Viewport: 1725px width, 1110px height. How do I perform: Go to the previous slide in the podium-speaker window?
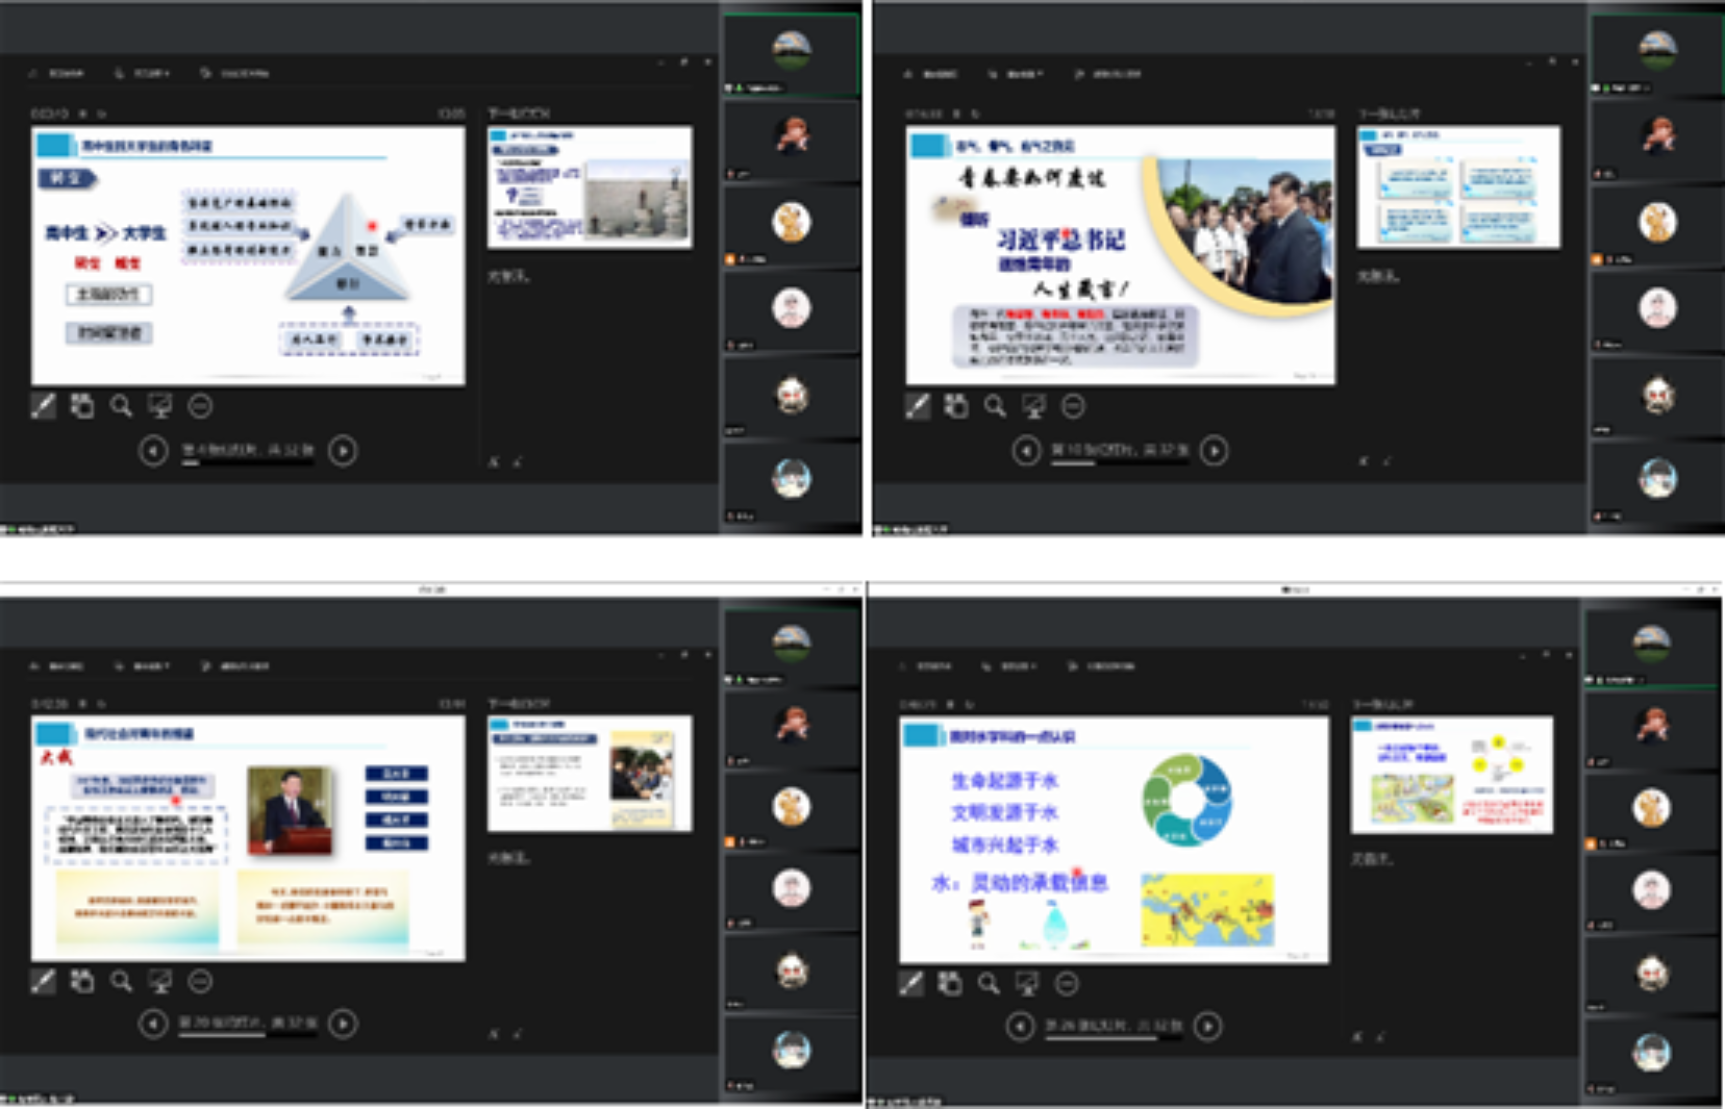[153, 1024]
